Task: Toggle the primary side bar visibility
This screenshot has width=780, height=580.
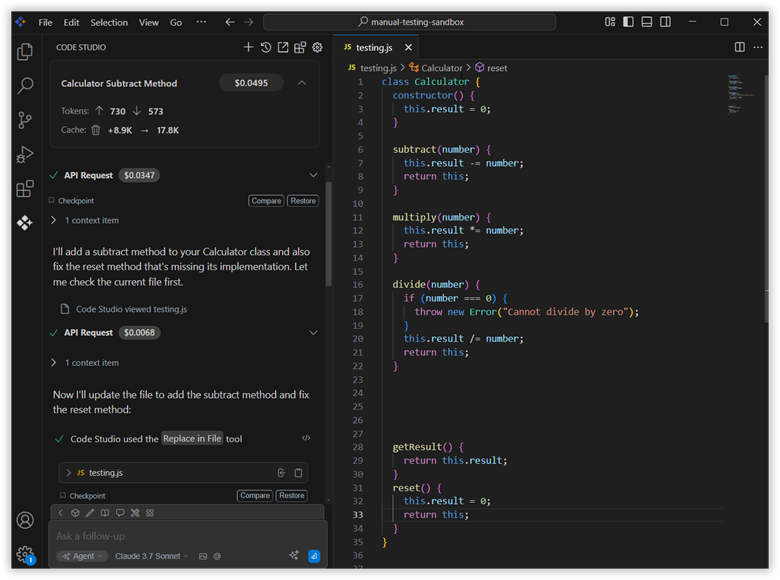Action: (628, 22)
